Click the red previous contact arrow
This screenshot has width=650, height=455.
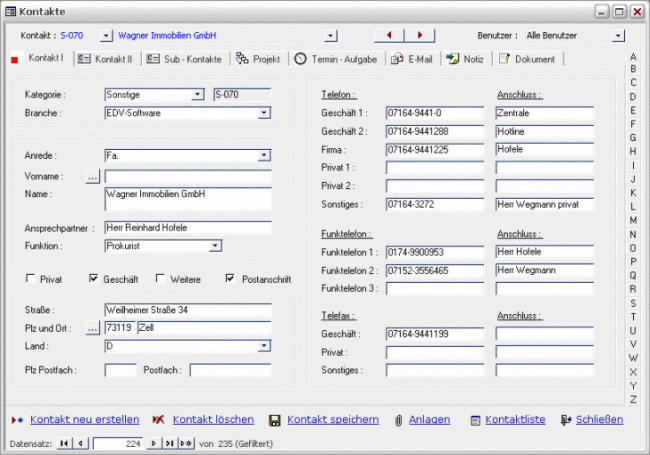pos(389,35)
